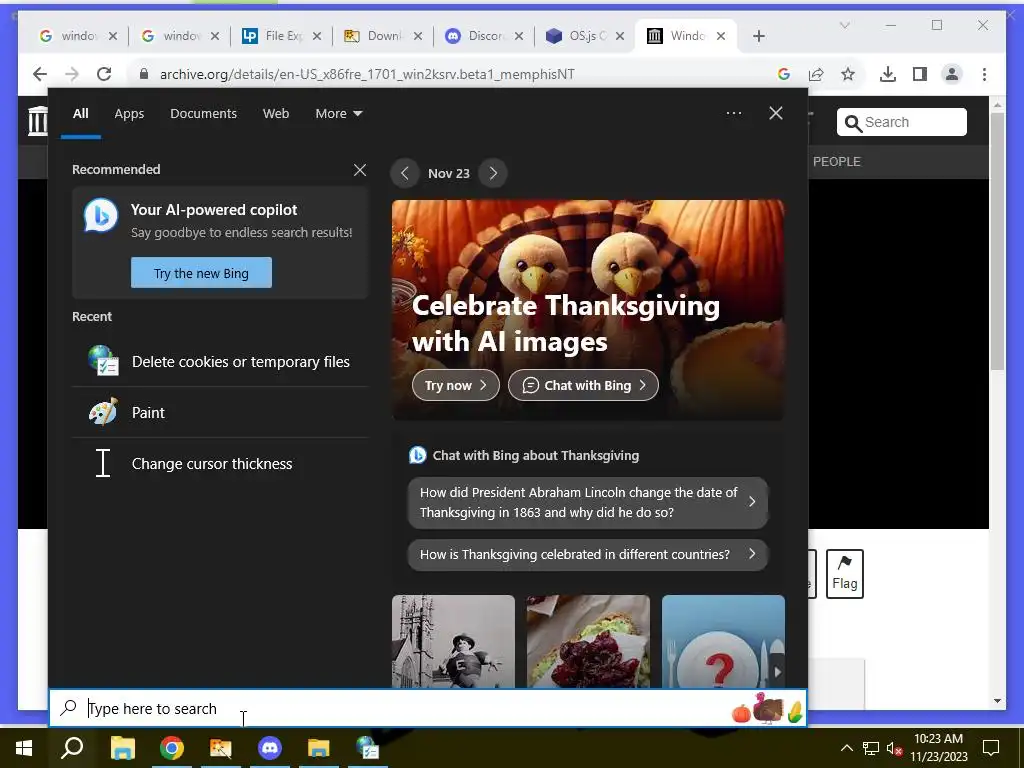Image resolution: width=1024 pixels, height=768 pixels.
Task: Click Chat with Bing about Thanksgiving heading
Action: 536,456
